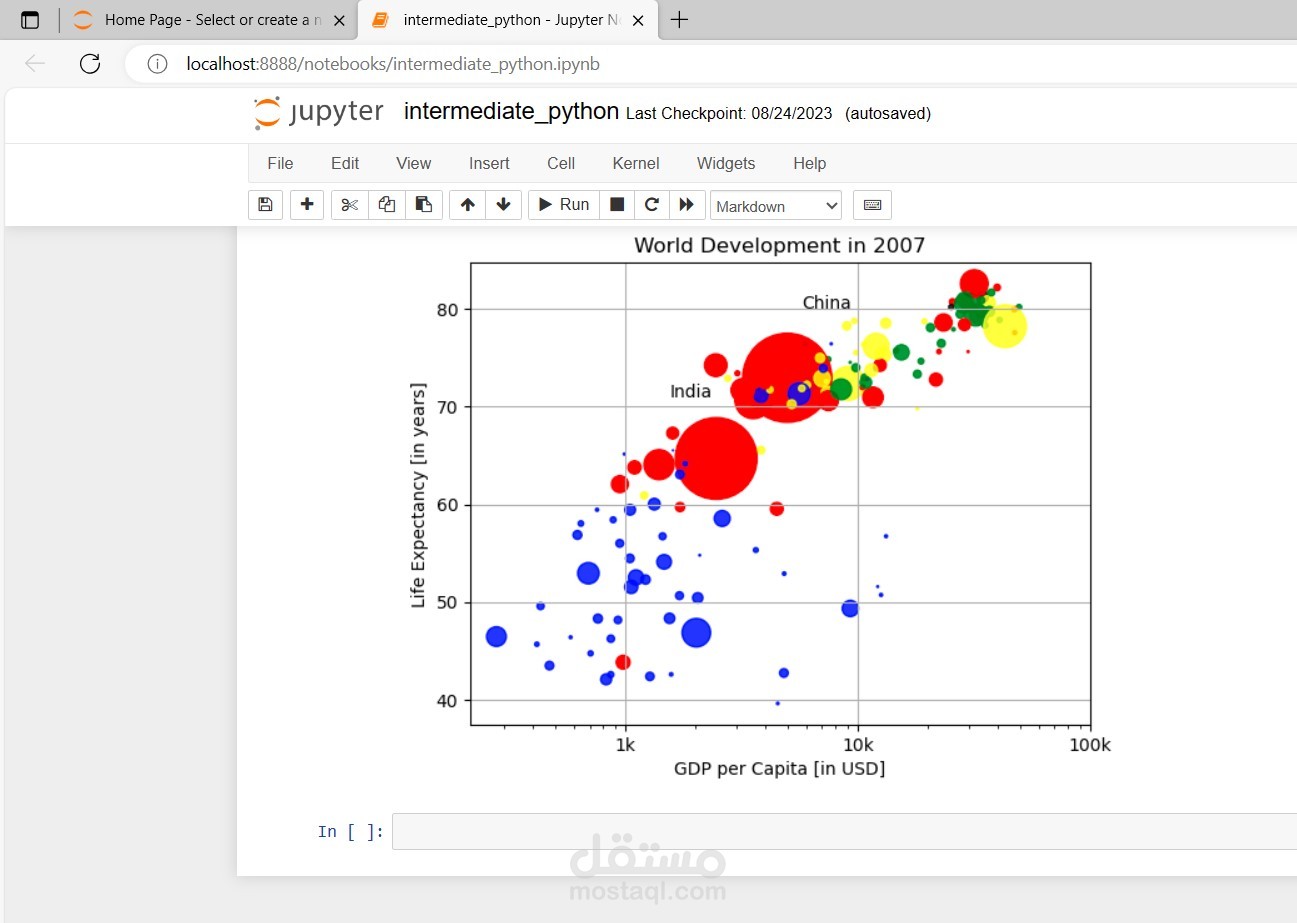The height and width of the screenshot is (923, 1297).
Task: Refresh the browser page
Action: click(x=90, y=64)
